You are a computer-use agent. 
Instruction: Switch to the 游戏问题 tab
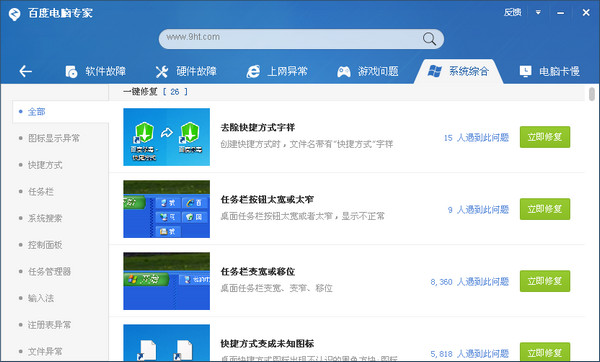(368, 71)
